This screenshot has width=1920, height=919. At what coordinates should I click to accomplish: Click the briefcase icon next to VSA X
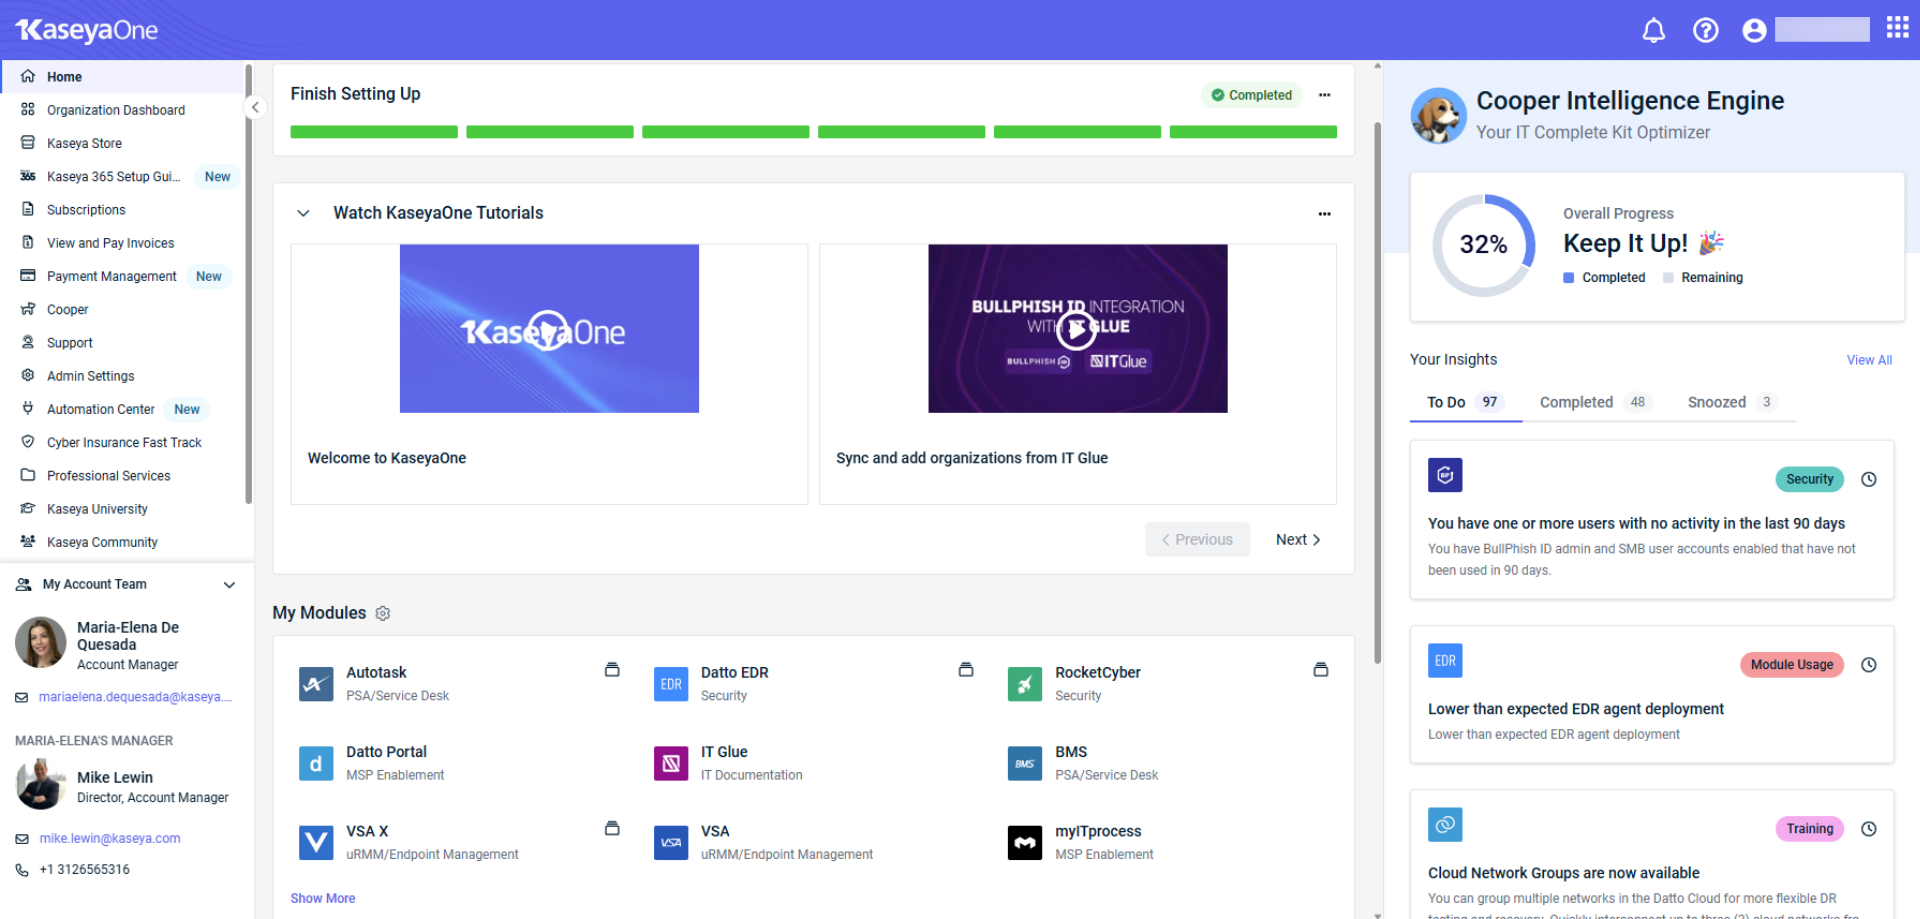click(x=612, y=828)
